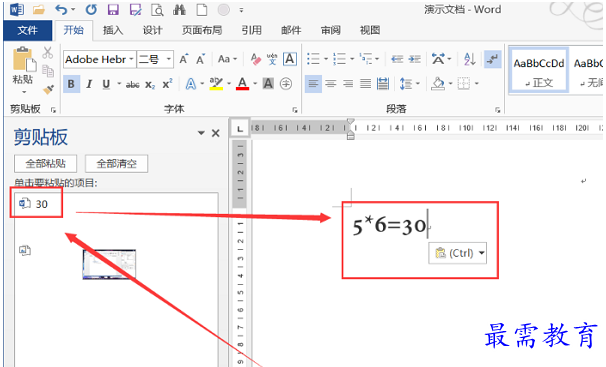Open bullets list dropdown arrow

coord(326,59)
